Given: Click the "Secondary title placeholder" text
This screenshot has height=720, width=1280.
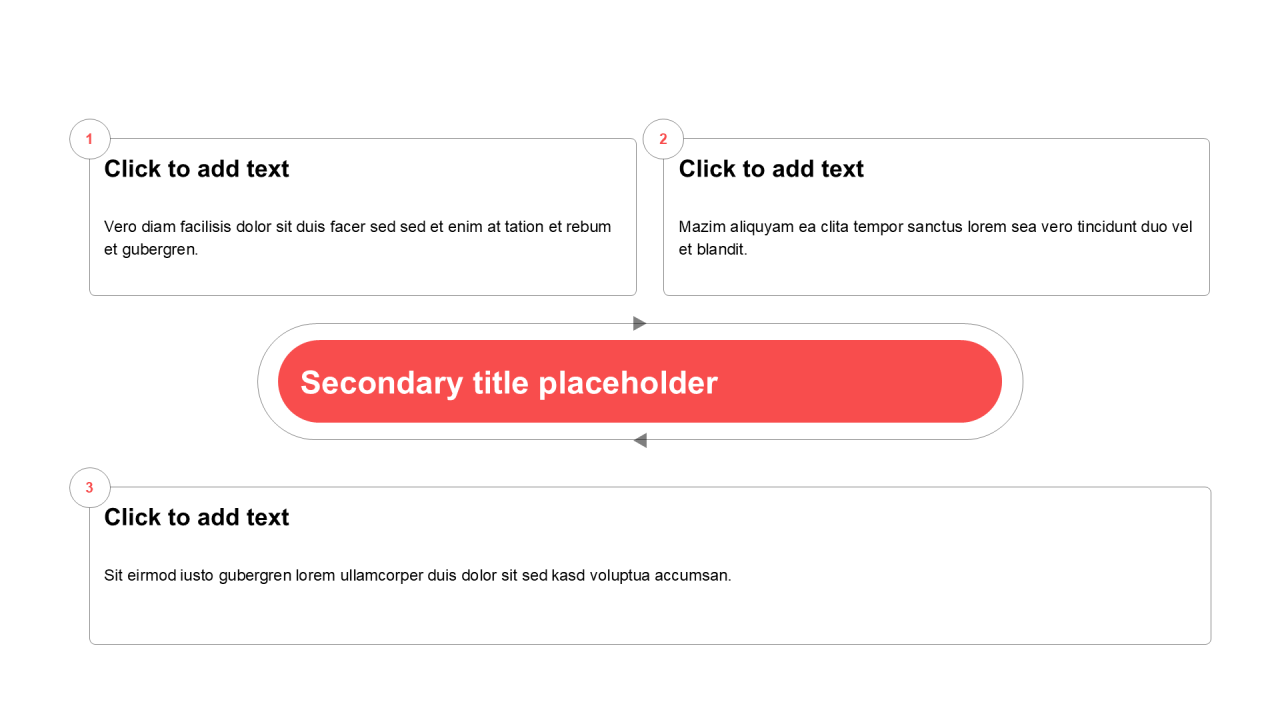Looking at the screenshot, I should tap(509, 383).
